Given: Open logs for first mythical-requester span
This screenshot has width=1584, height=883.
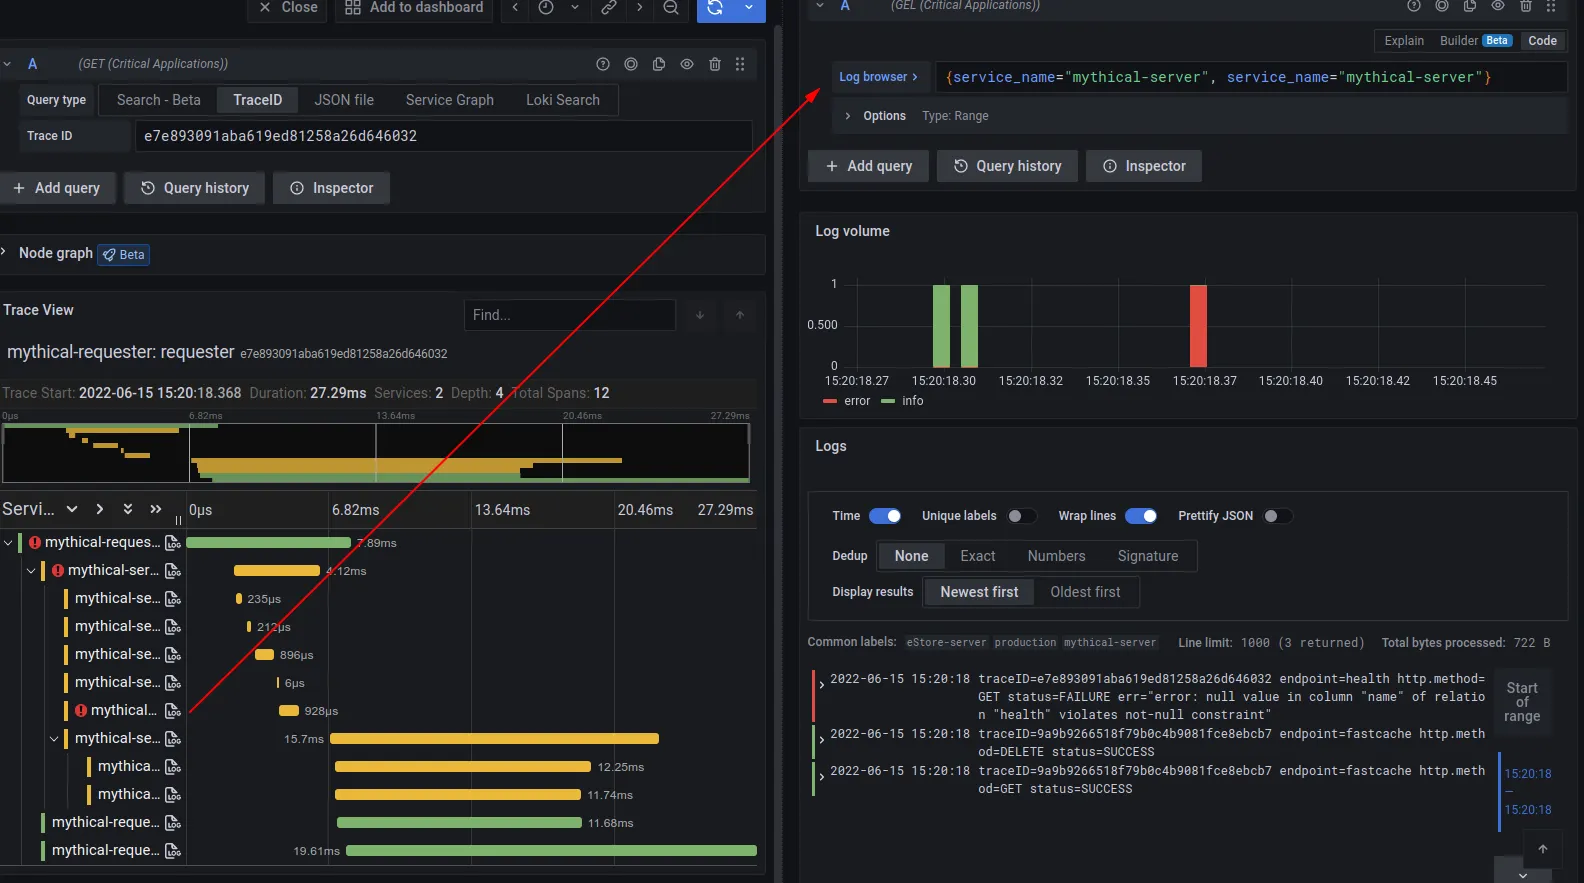Looking at the screenshot, I should tap(173, 543).
